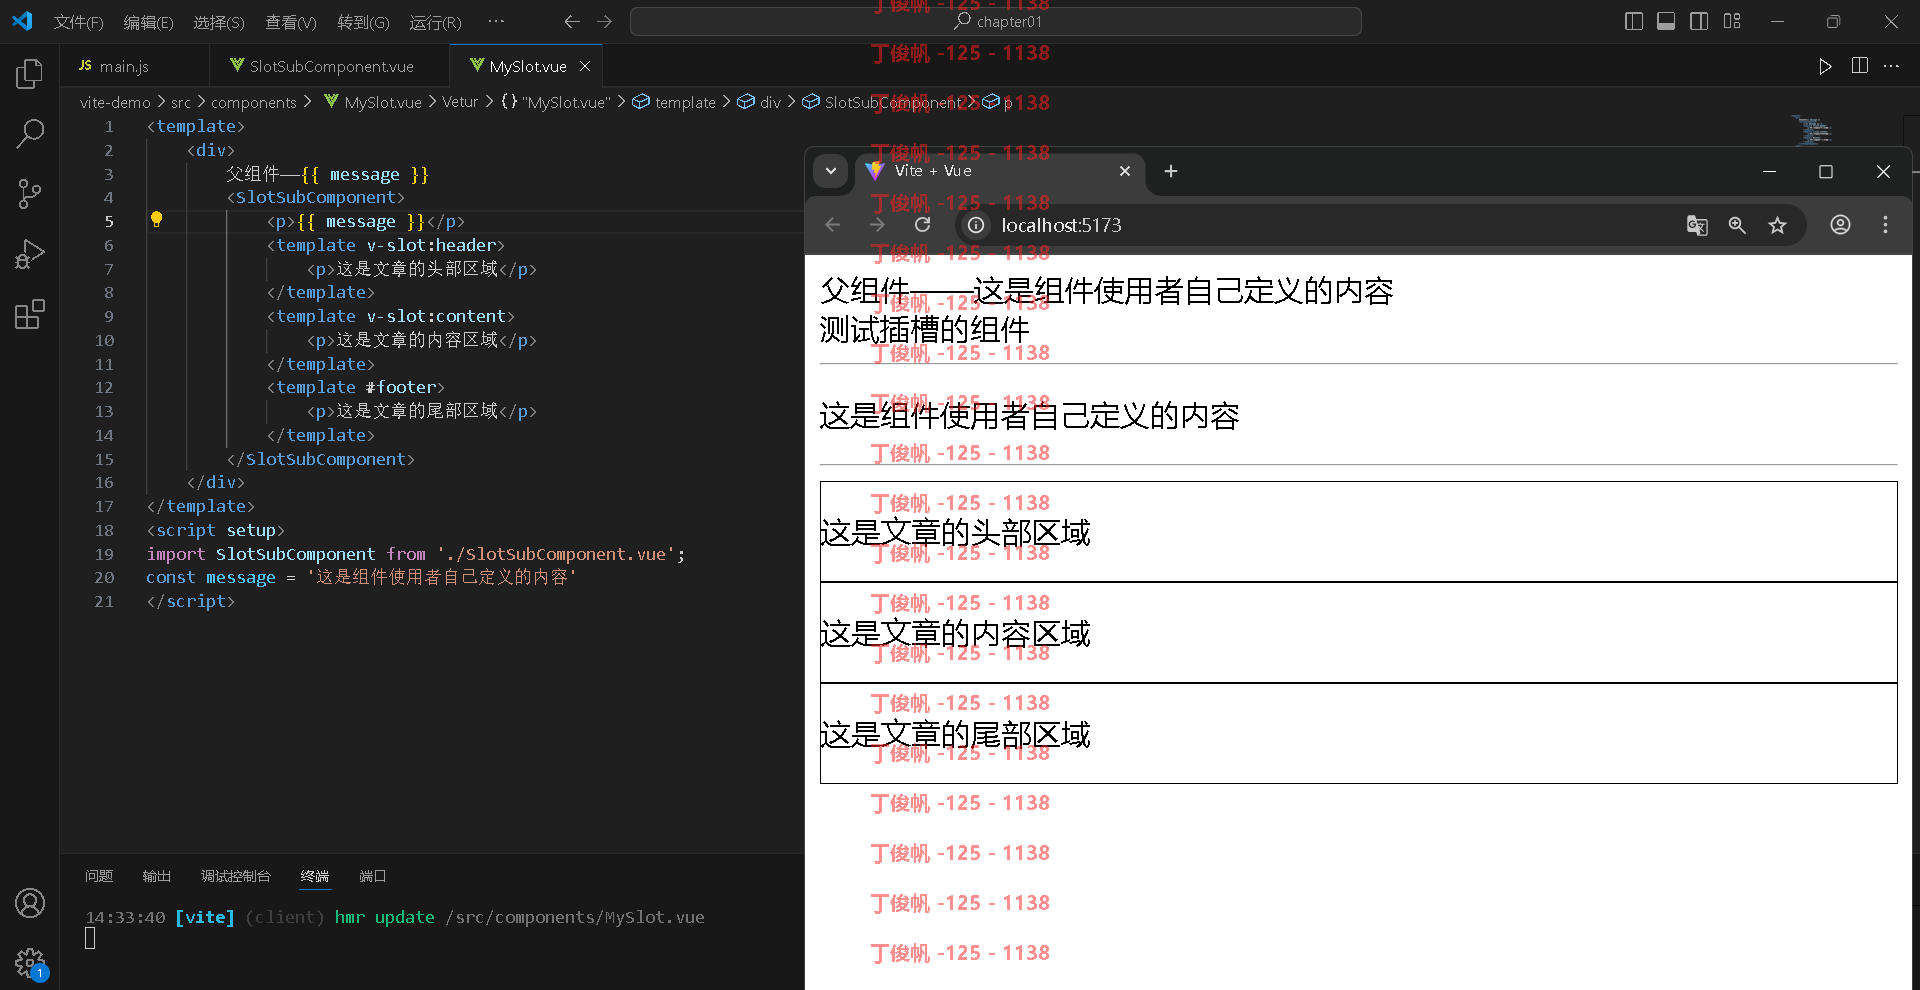Viewport: 1920px width, 990px height.
Task: Open the 选择(S) menu
Action: (218, 22)
